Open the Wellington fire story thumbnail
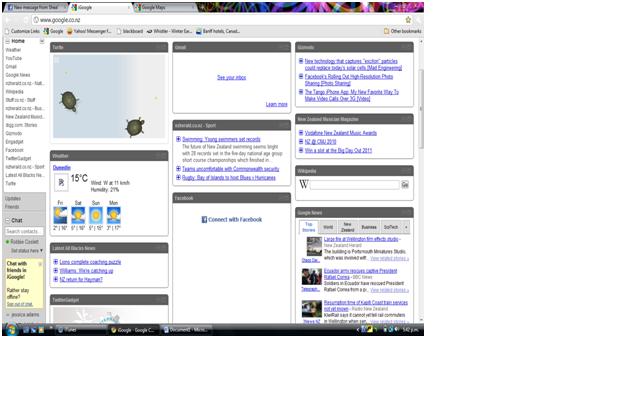 click(x=314, y=247)
